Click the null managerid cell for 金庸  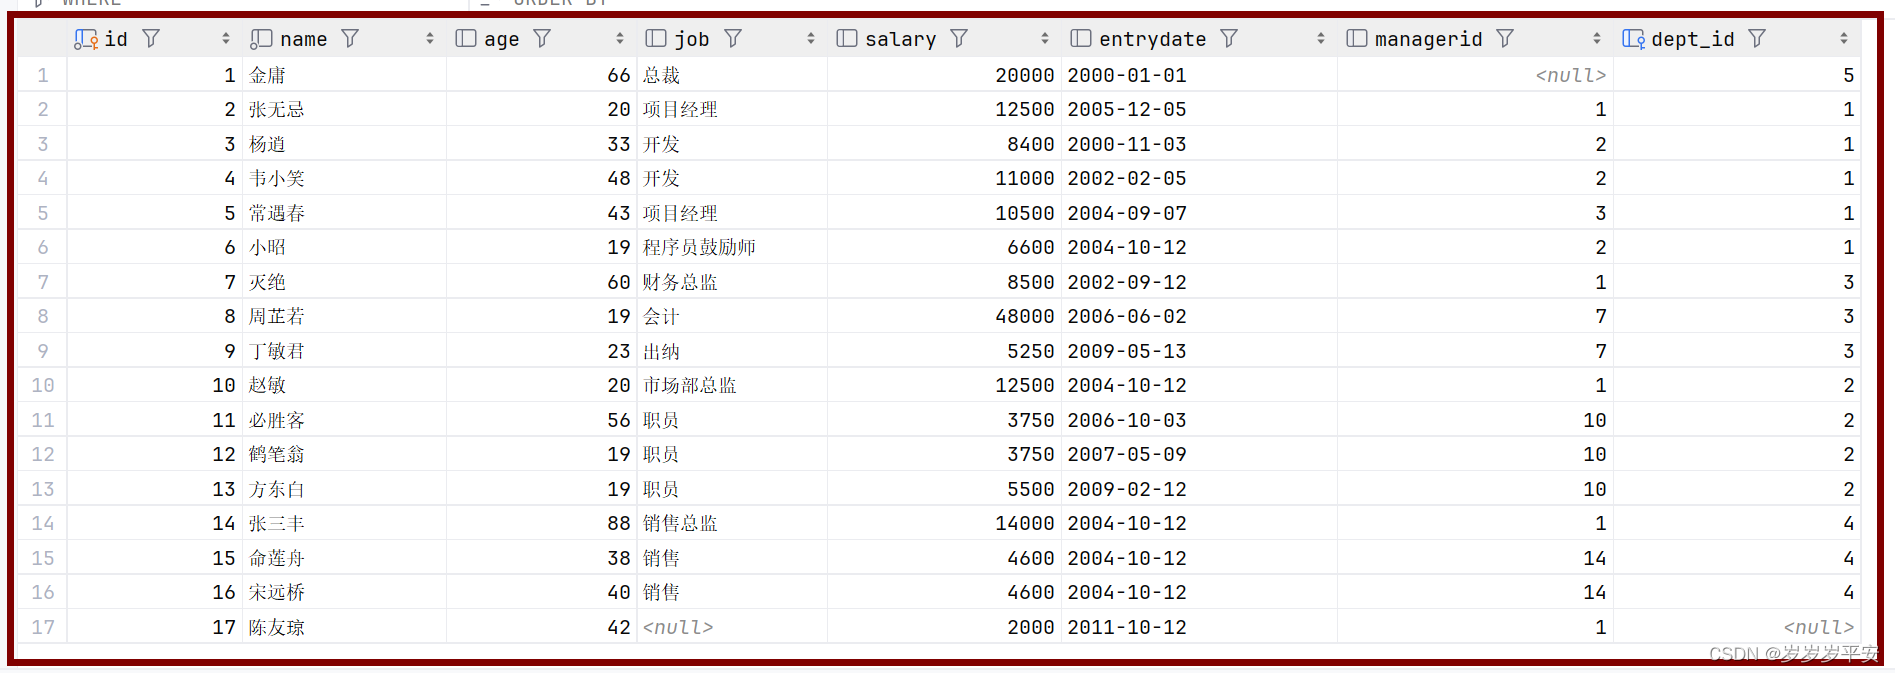pyautogui.click(x=1570, y=75)
